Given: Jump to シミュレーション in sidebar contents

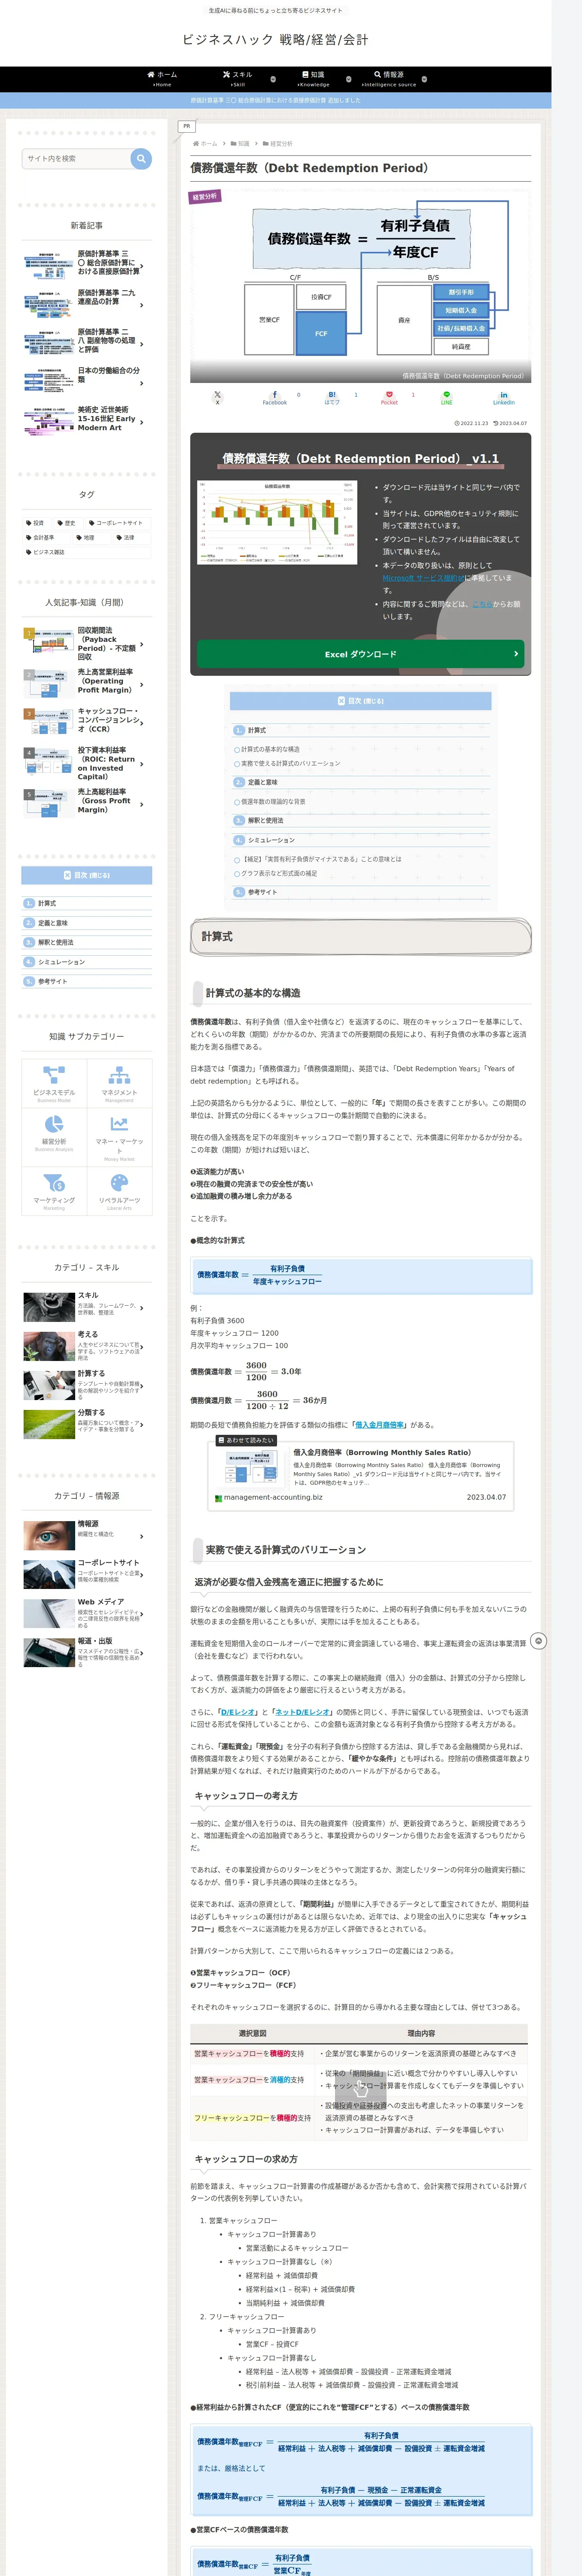Looking at the screenshot, I should click(x=87, y=962).
